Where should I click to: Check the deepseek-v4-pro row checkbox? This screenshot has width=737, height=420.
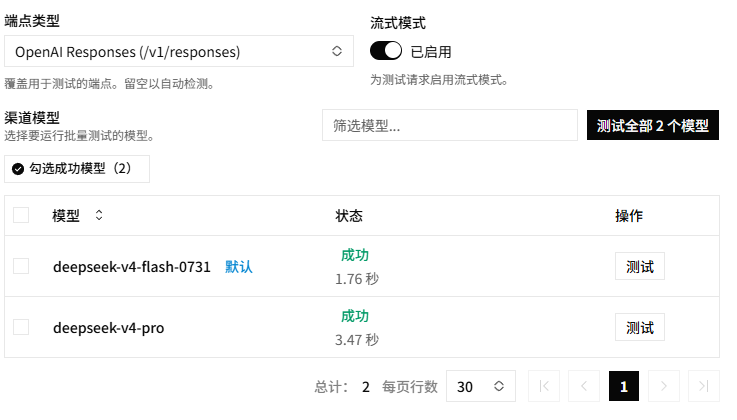click(21, 327)
